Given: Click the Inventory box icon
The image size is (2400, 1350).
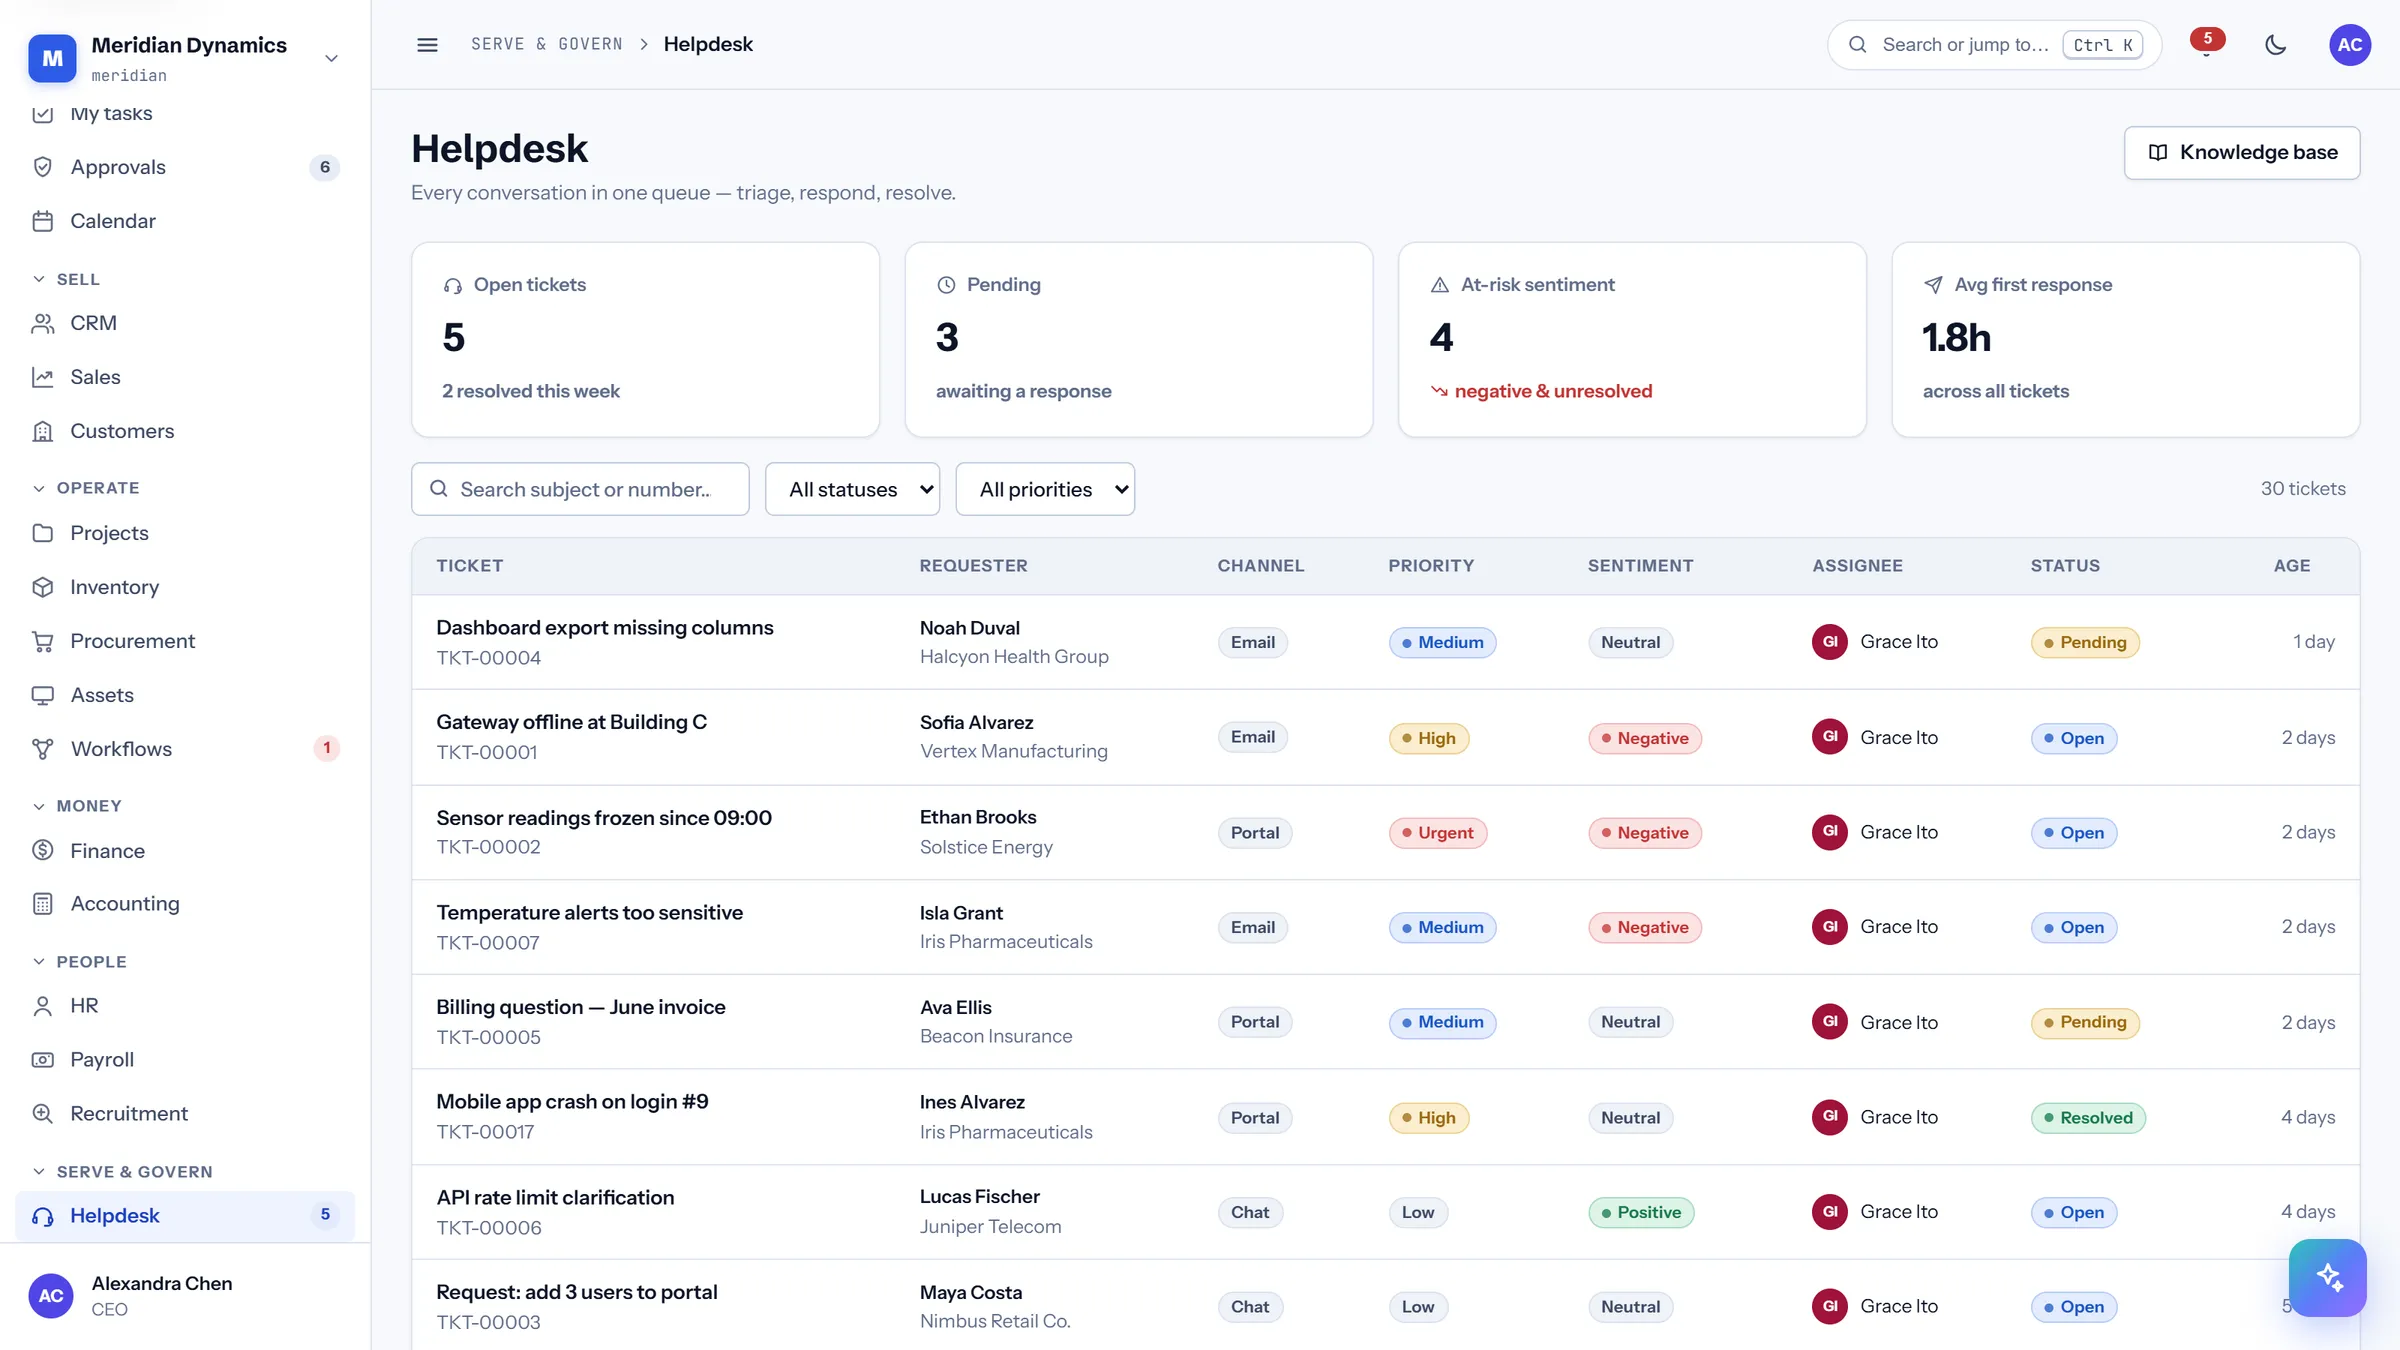Looking at the screenshot, I should (x=42, y=587).
